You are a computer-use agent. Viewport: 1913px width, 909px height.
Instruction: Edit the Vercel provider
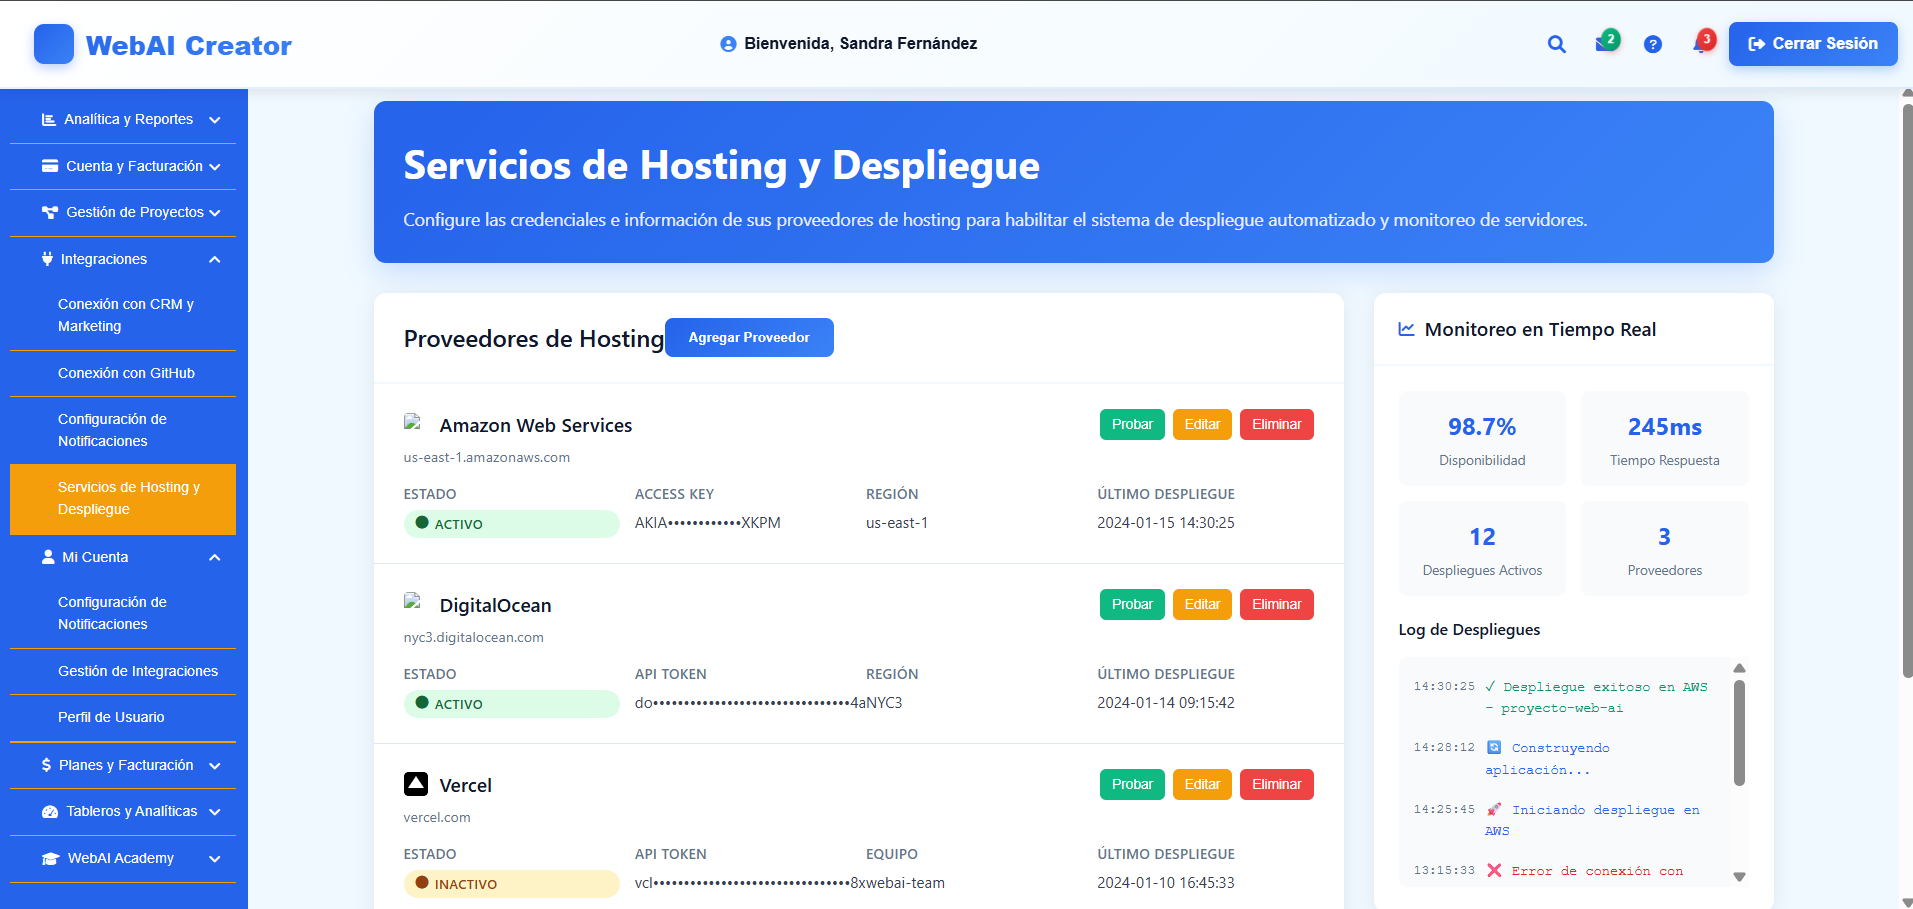click(1202, 784)
